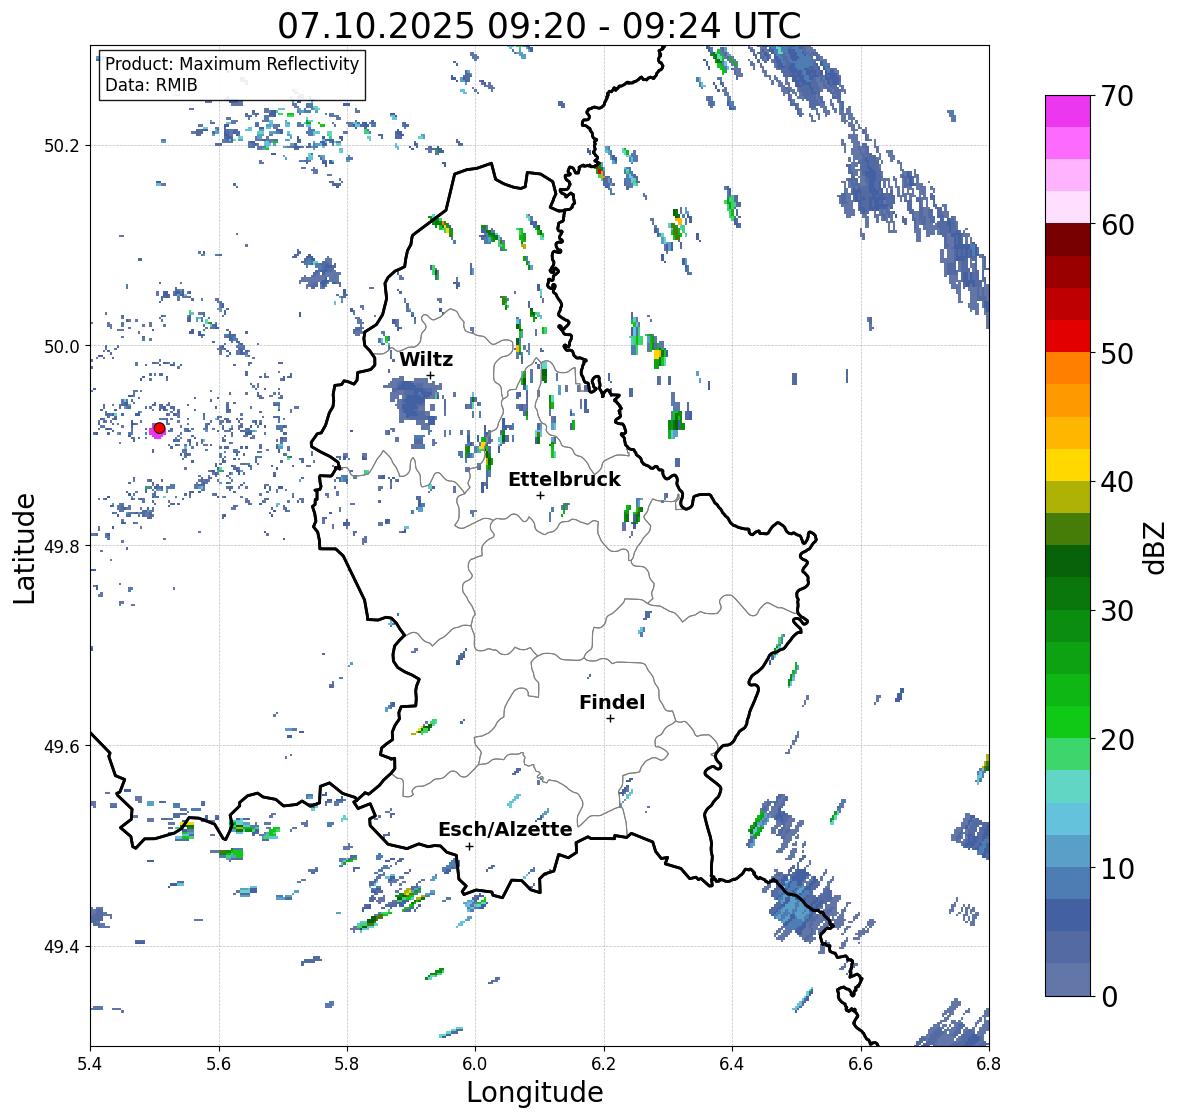Viewport: 1179px width, 1117px height.
Task: Click latitude tick label 49.4
Action: click(62, 947)
